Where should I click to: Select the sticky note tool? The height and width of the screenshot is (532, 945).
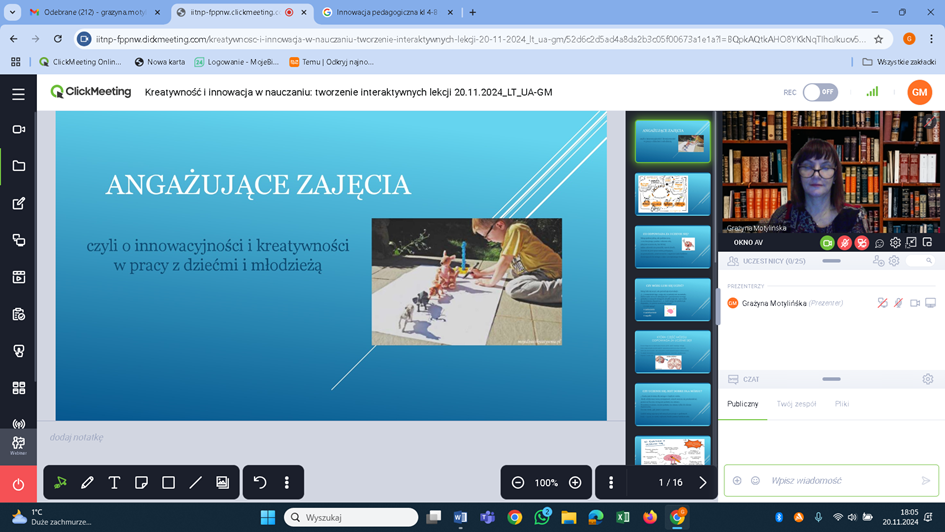(141, 483)
